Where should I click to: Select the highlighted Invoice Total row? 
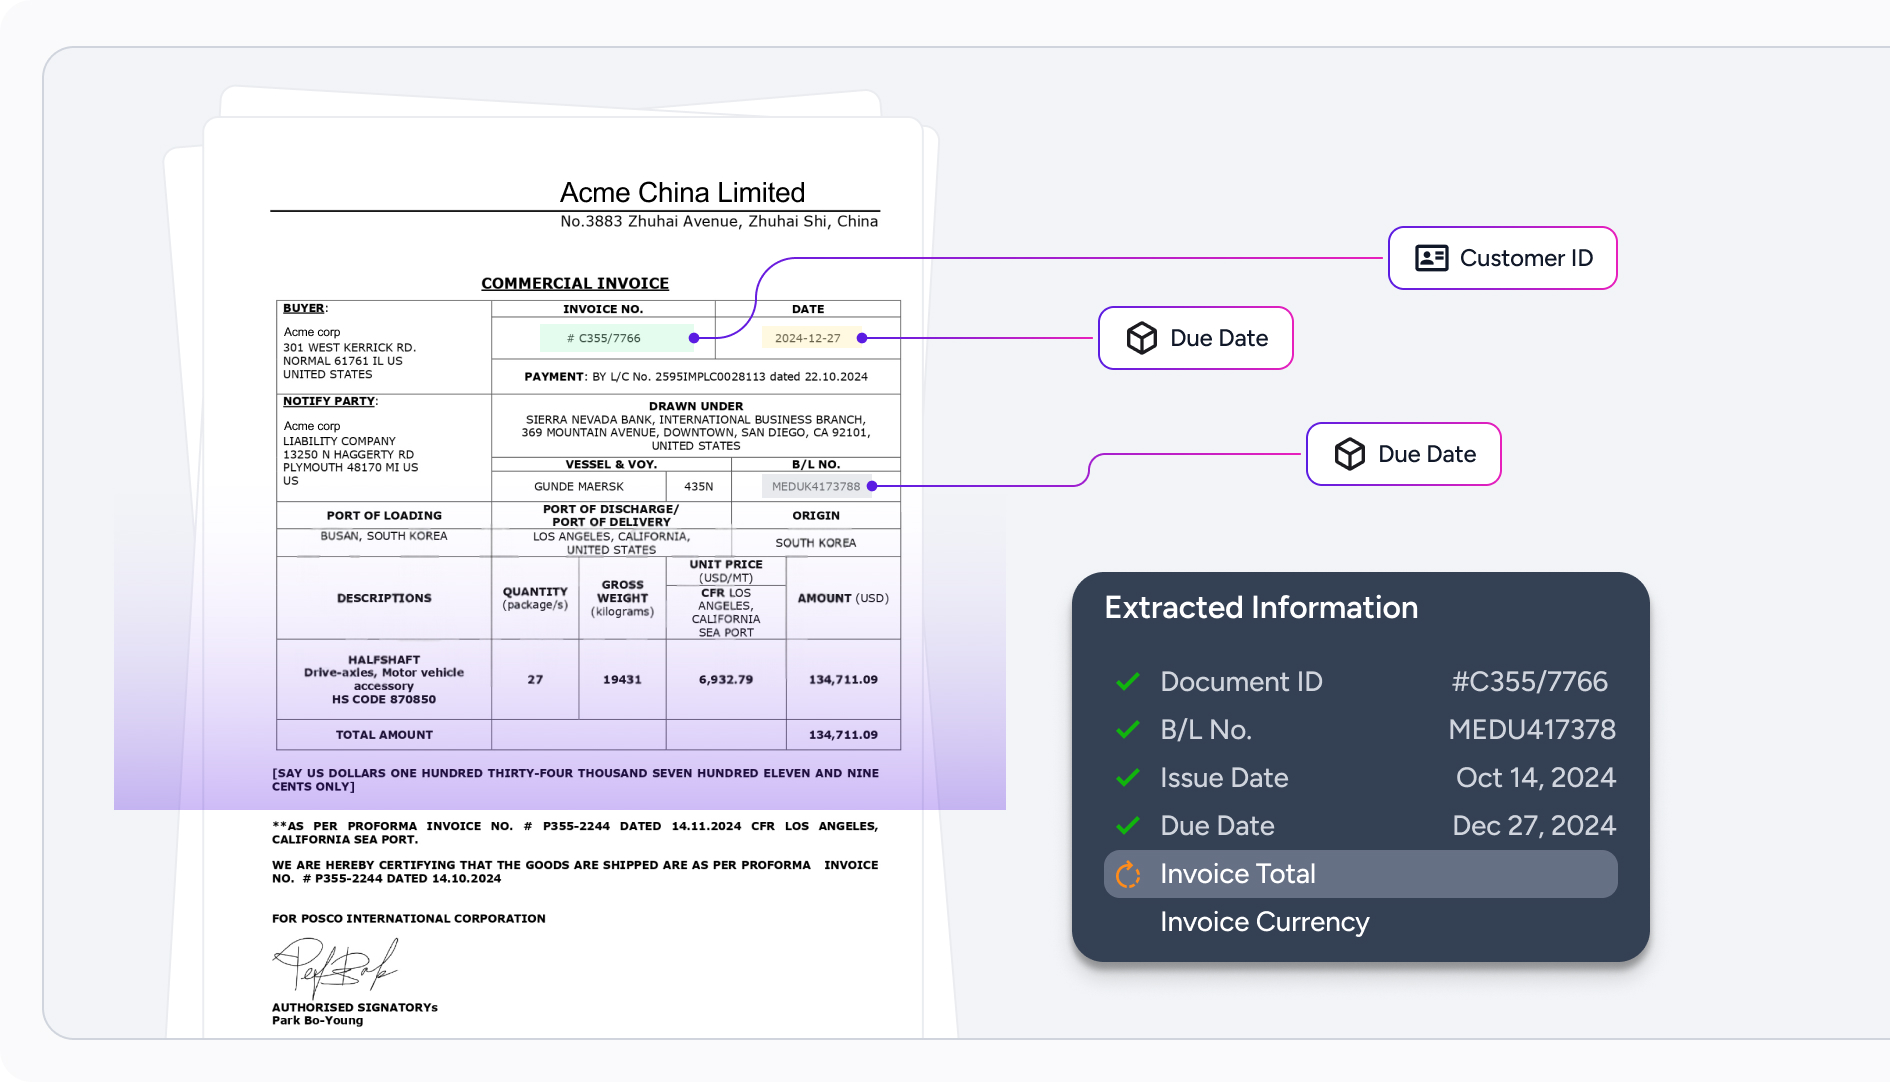[1360, 874]
